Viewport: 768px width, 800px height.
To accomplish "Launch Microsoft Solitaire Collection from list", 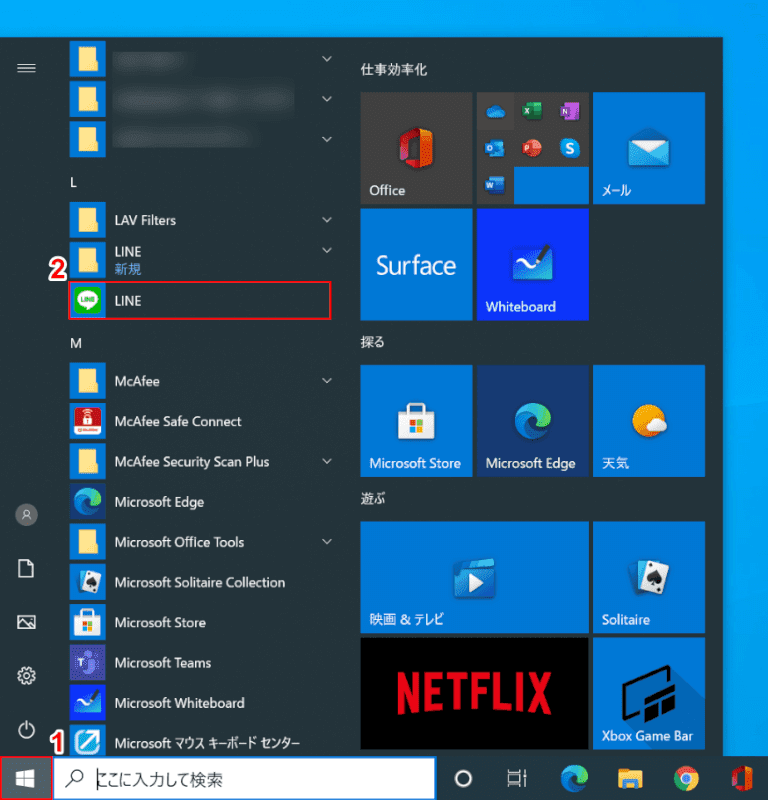I will pos(200,582).
